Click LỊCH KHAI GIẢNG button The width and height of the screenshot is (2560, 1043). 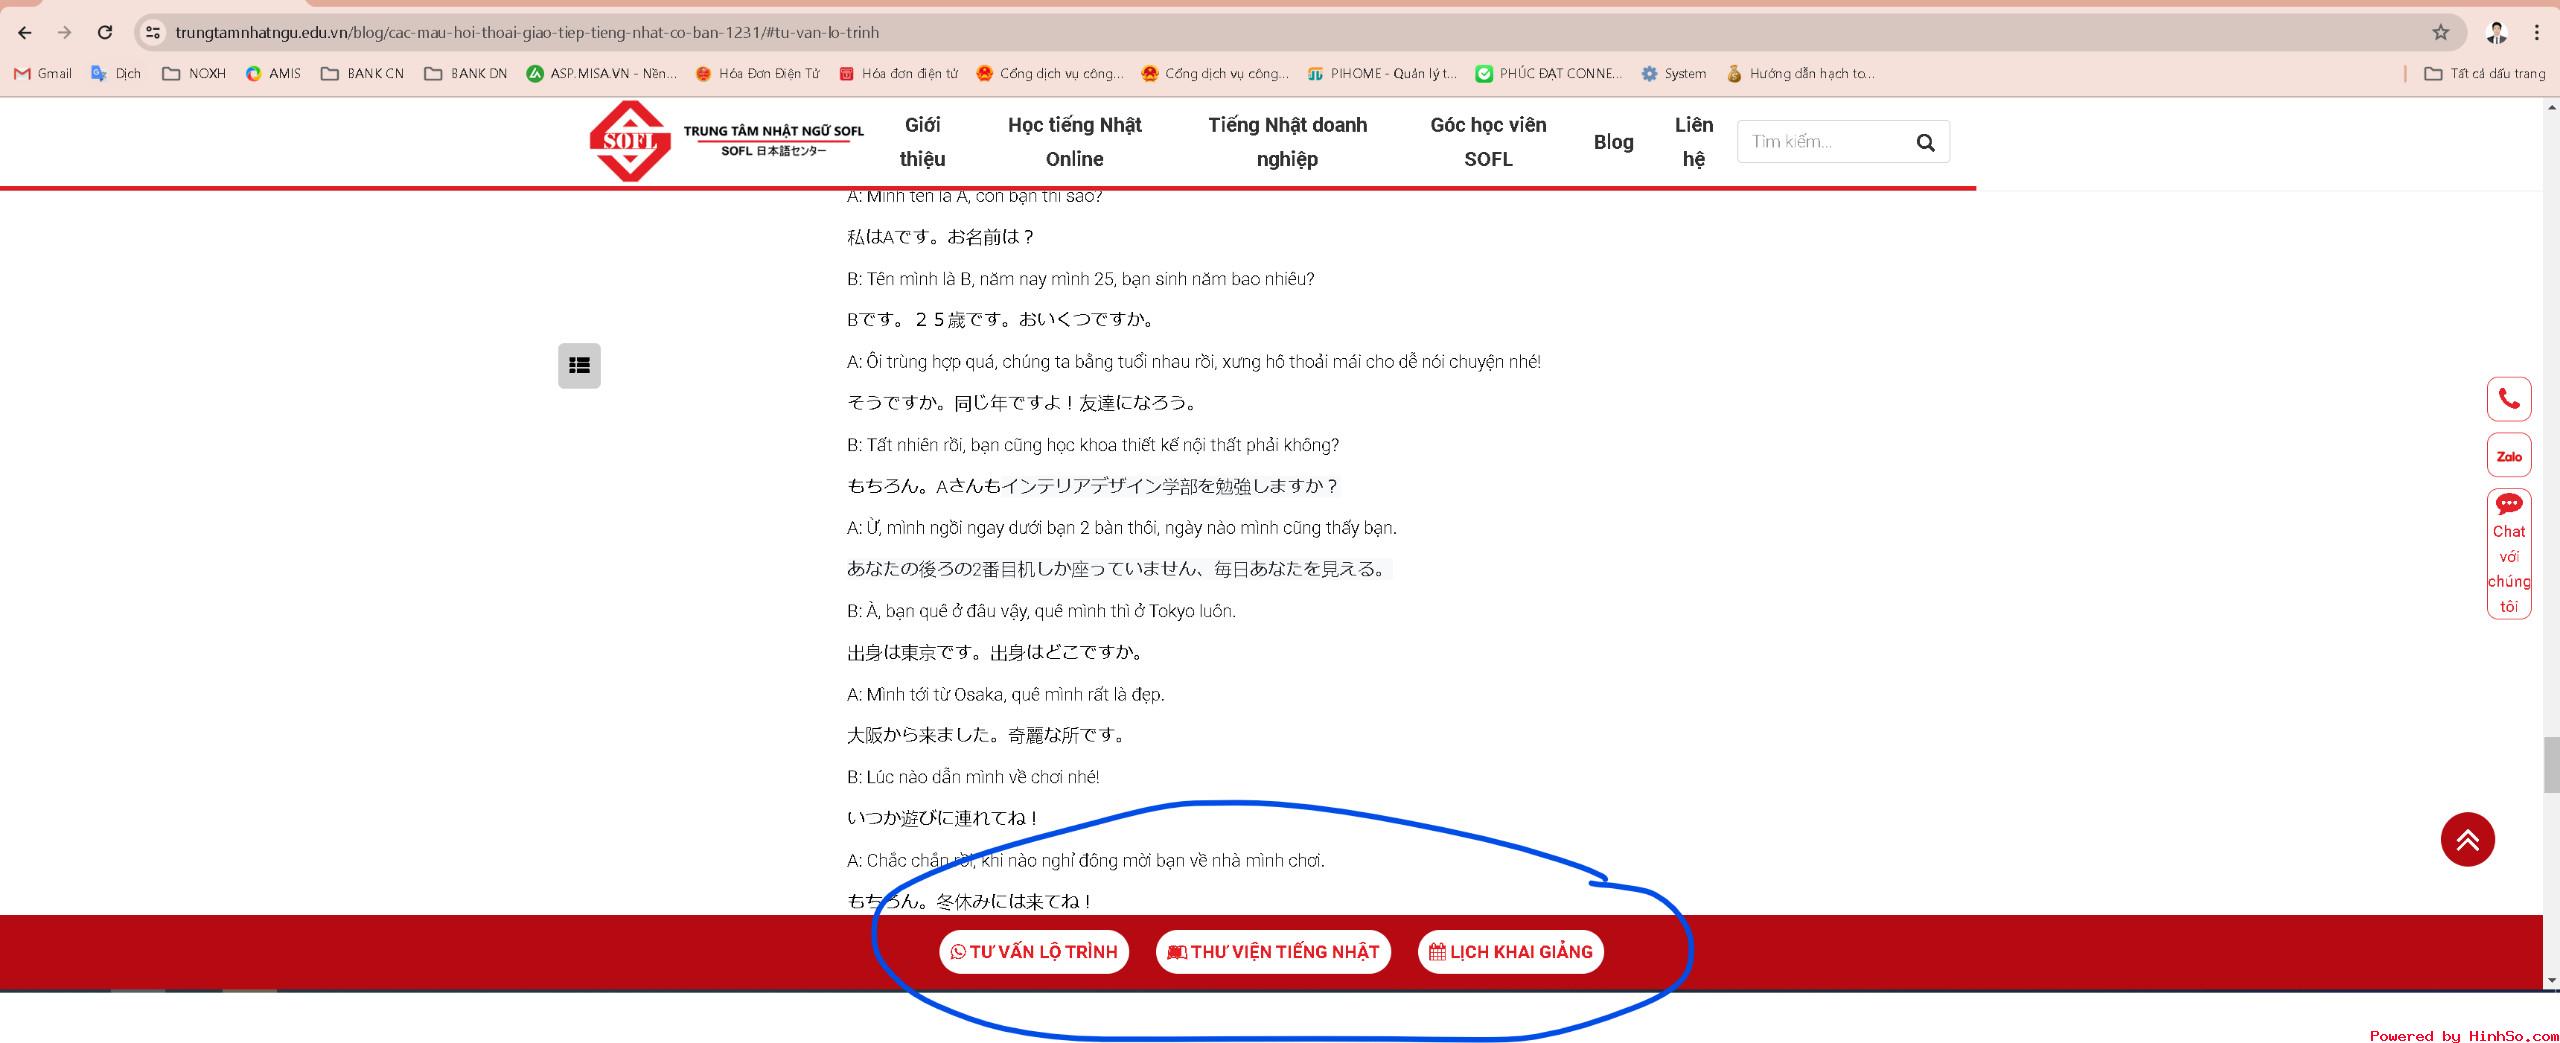(x=1510, y=951)
